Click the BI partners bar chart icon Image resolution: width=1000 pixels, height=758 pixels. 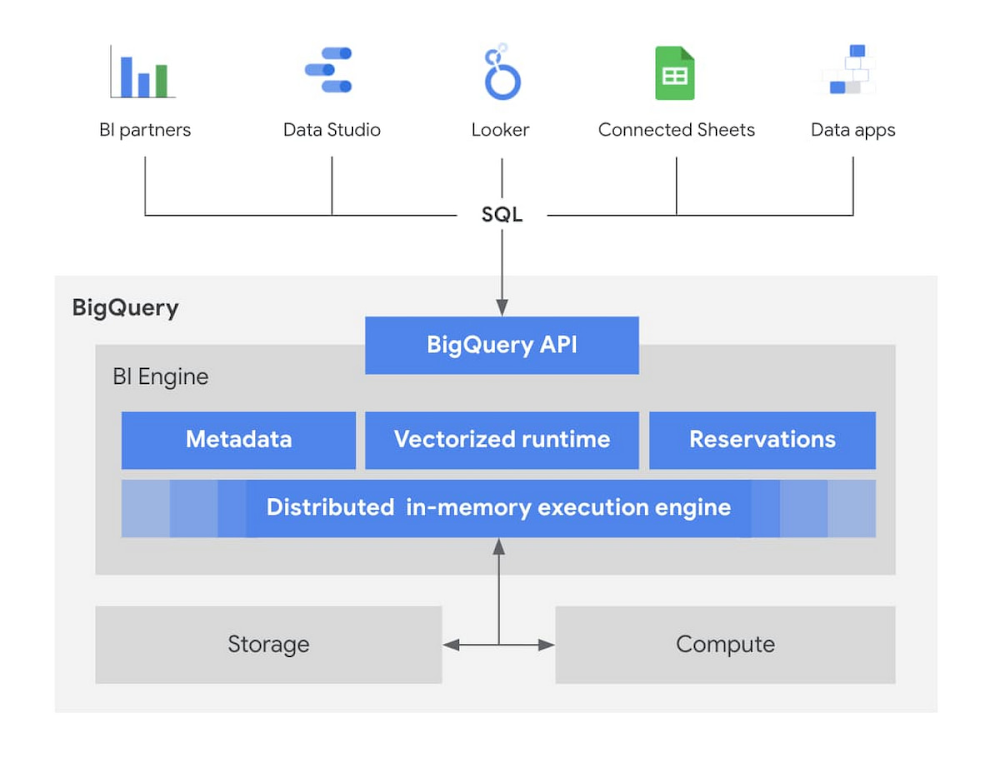(142, 71)
